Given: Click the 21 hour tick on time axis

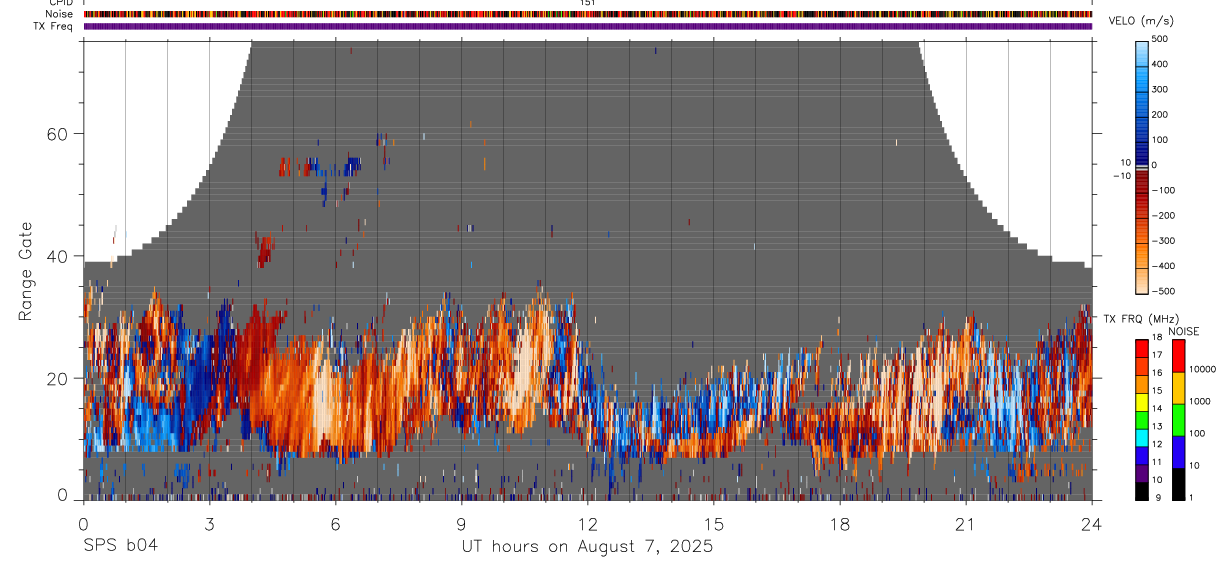Looking at the screenshot, I should pyautogui.click(x=966, y=524).
